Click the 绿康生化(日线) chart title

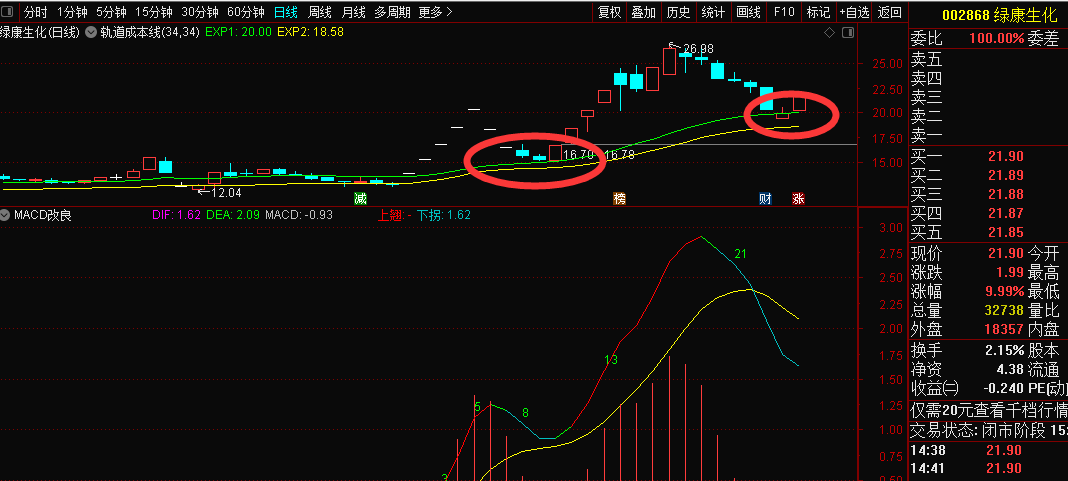click(x=40, y=32)
